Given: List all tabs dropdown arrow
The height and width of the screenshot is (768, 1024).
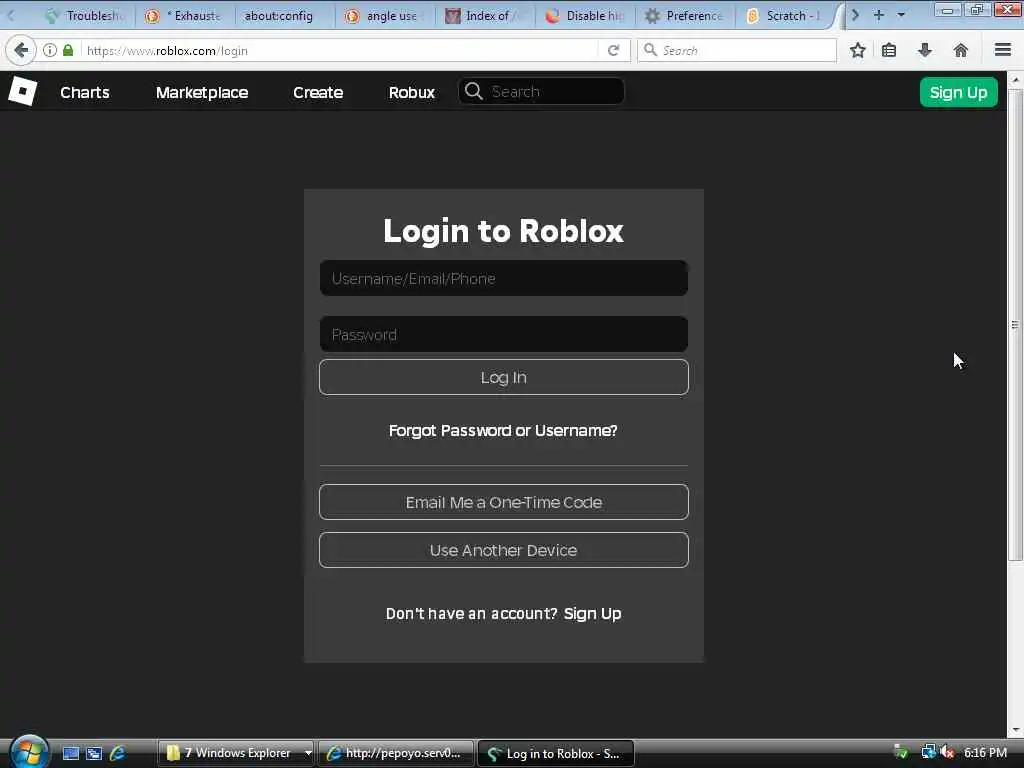Looking at the screenshot, I should (901, 15).
